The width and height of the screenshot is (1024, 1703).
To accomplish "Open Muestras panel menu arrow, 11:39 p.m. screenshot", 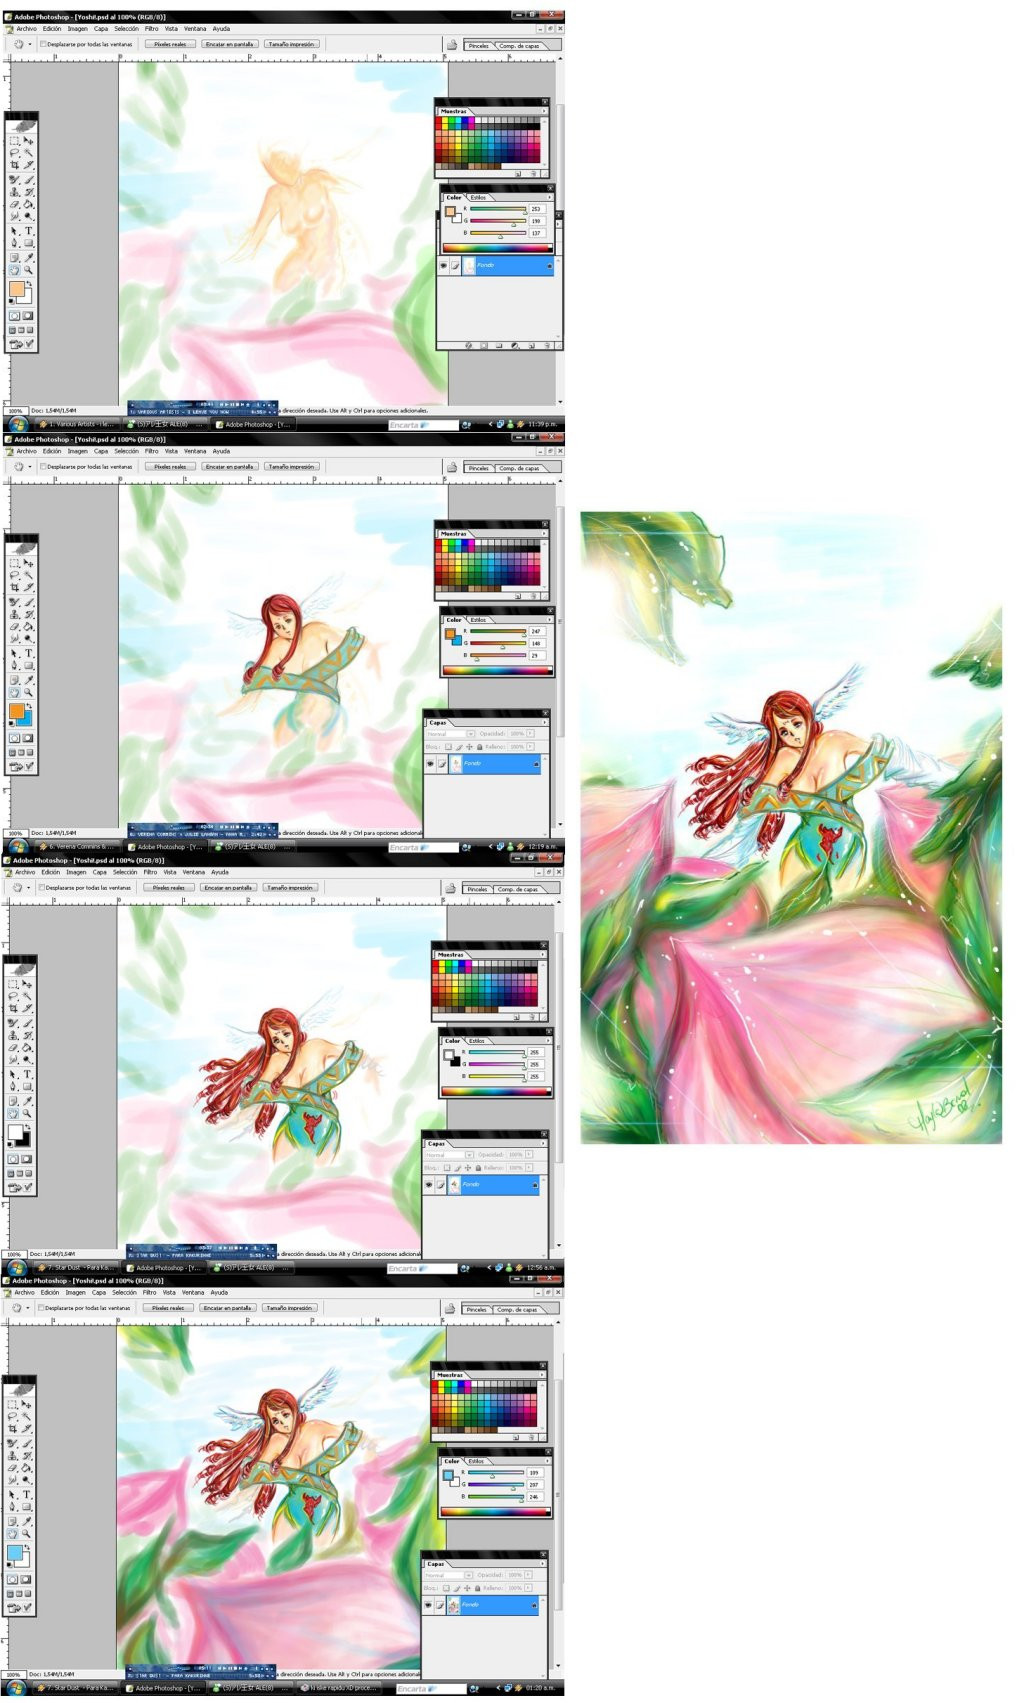I will coord(544,111).
